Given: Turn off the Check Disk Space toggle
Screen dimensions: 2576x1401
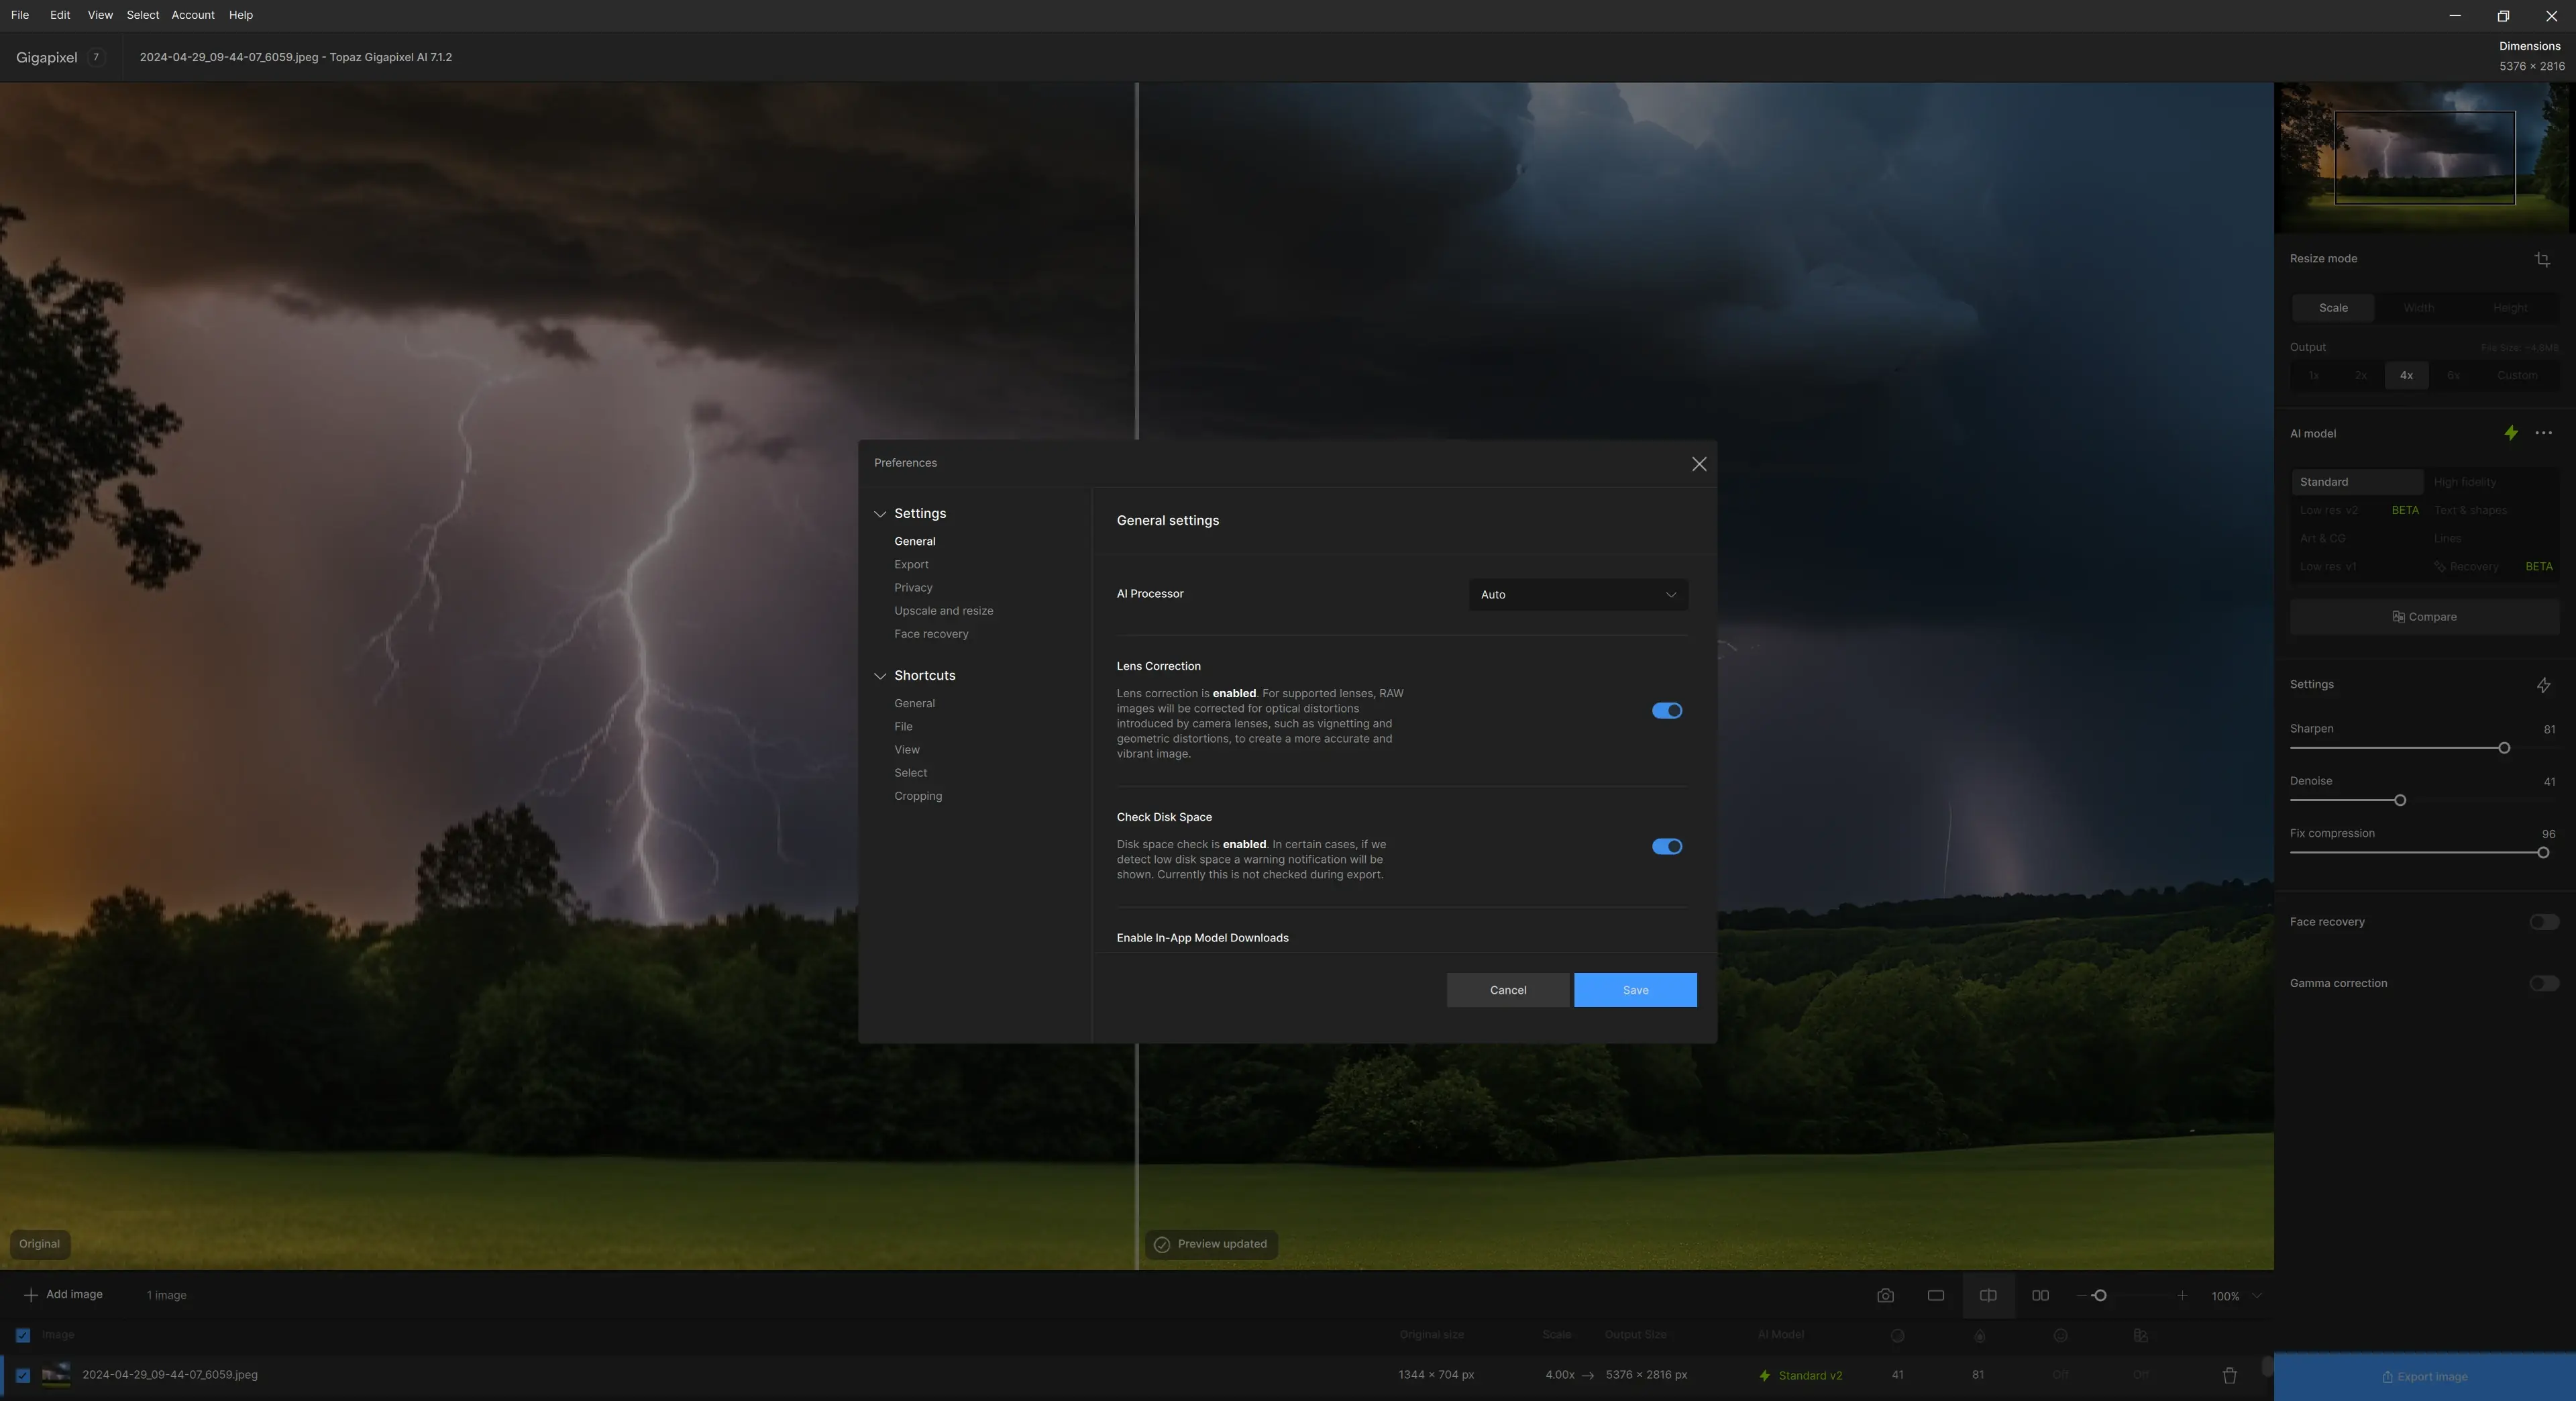Looking at the screenshot, I should 1666,846.
